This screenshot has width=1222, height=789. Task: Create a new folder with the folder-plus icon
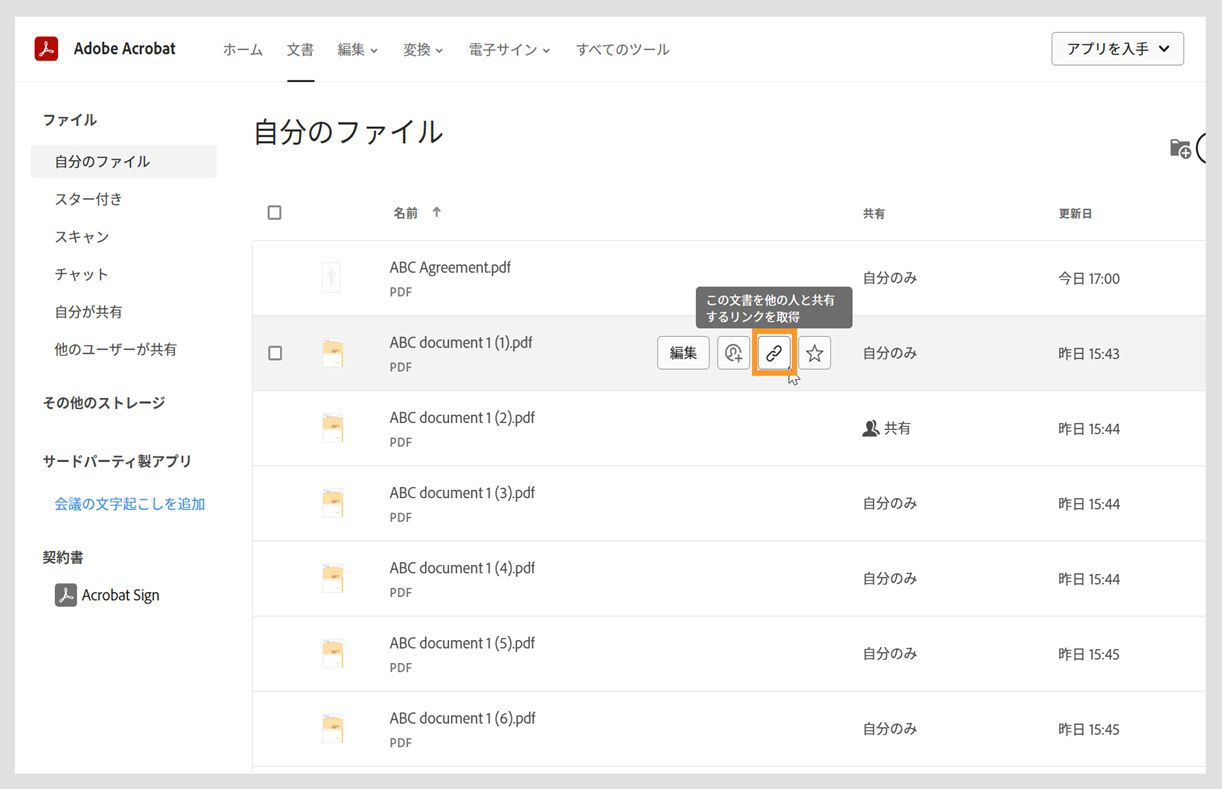click(1180, 148)
